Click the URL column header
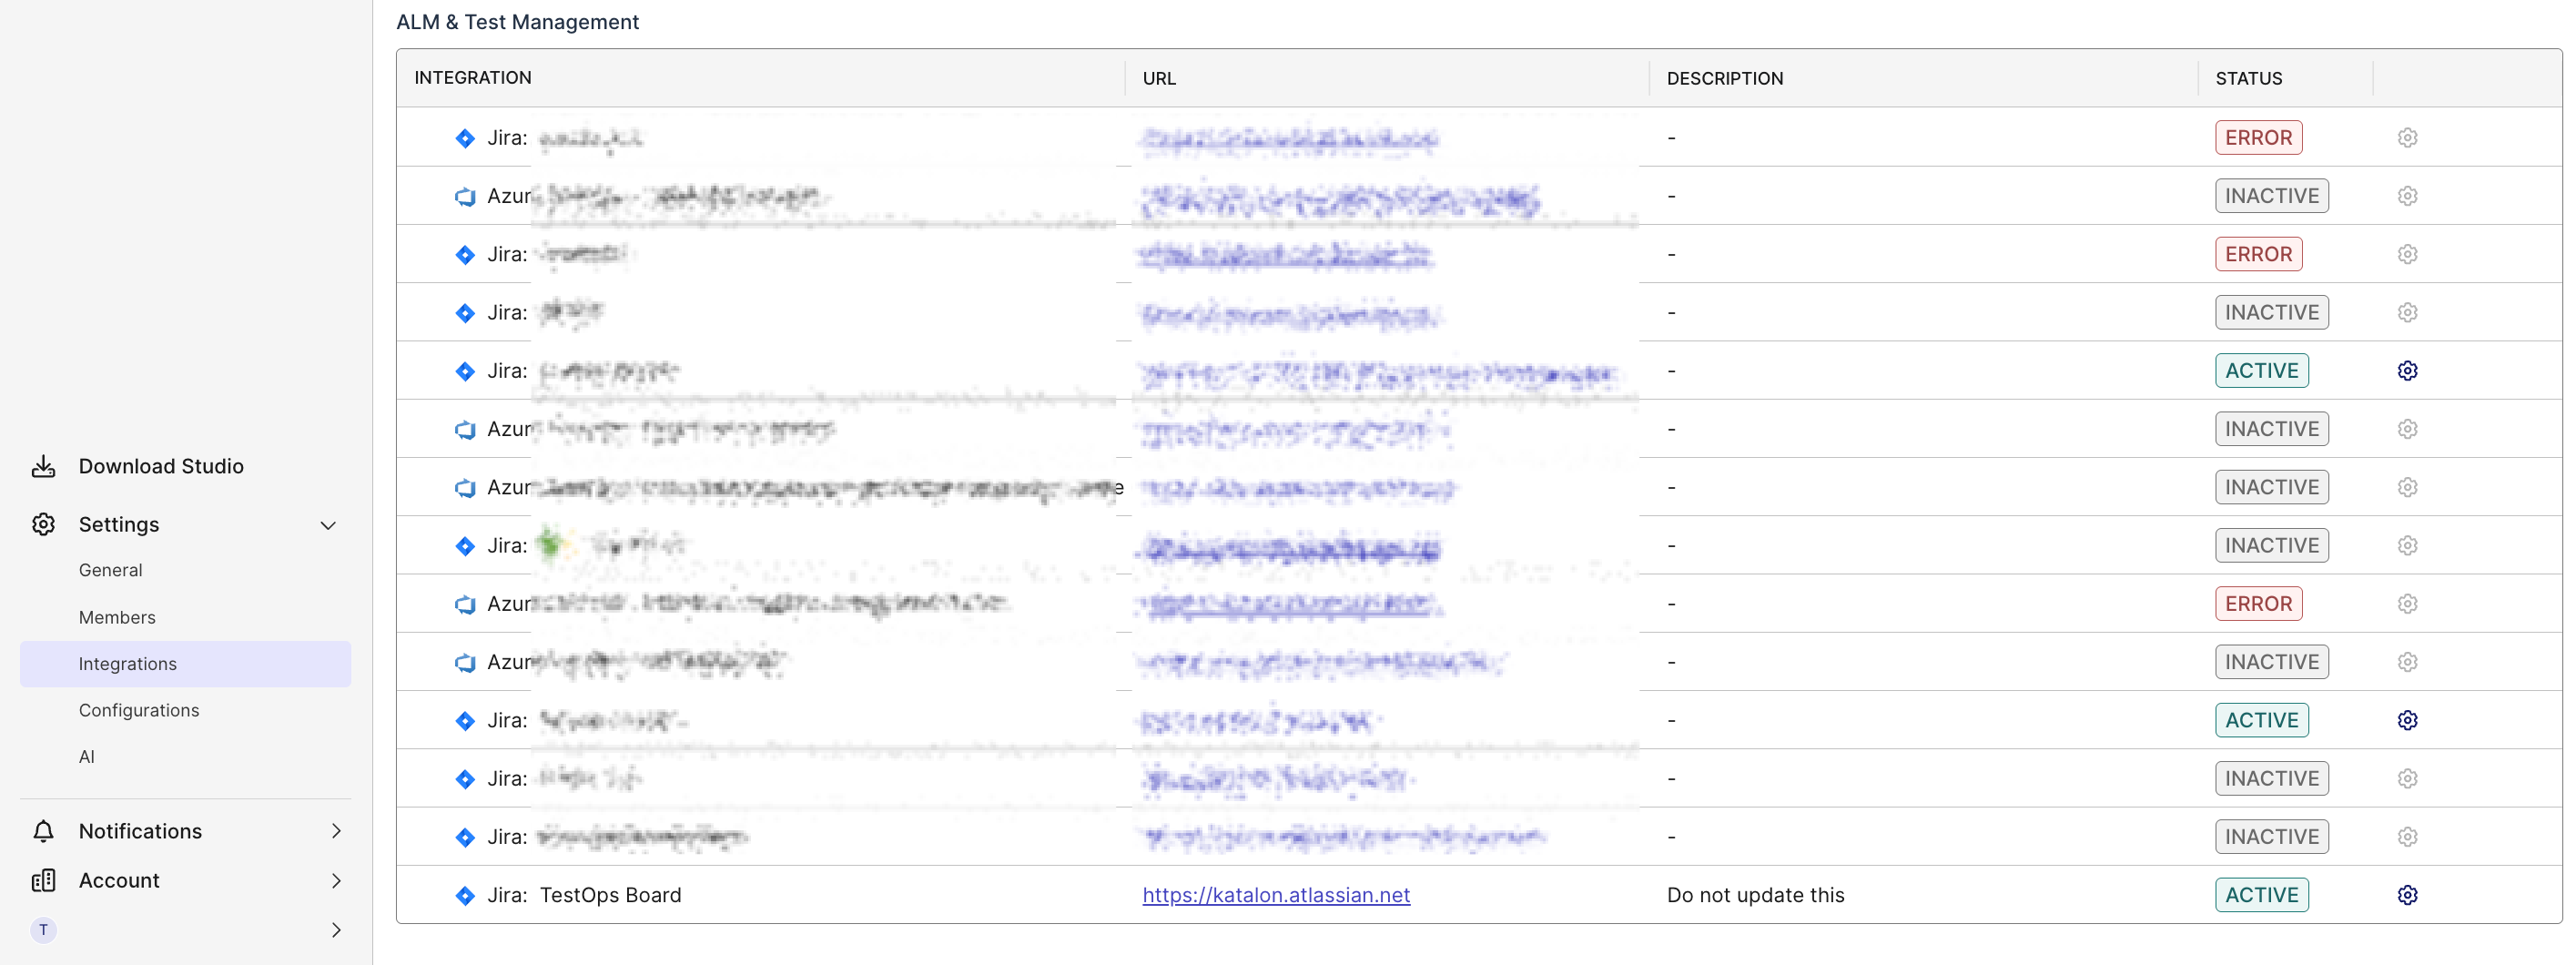 point(1159,79)
